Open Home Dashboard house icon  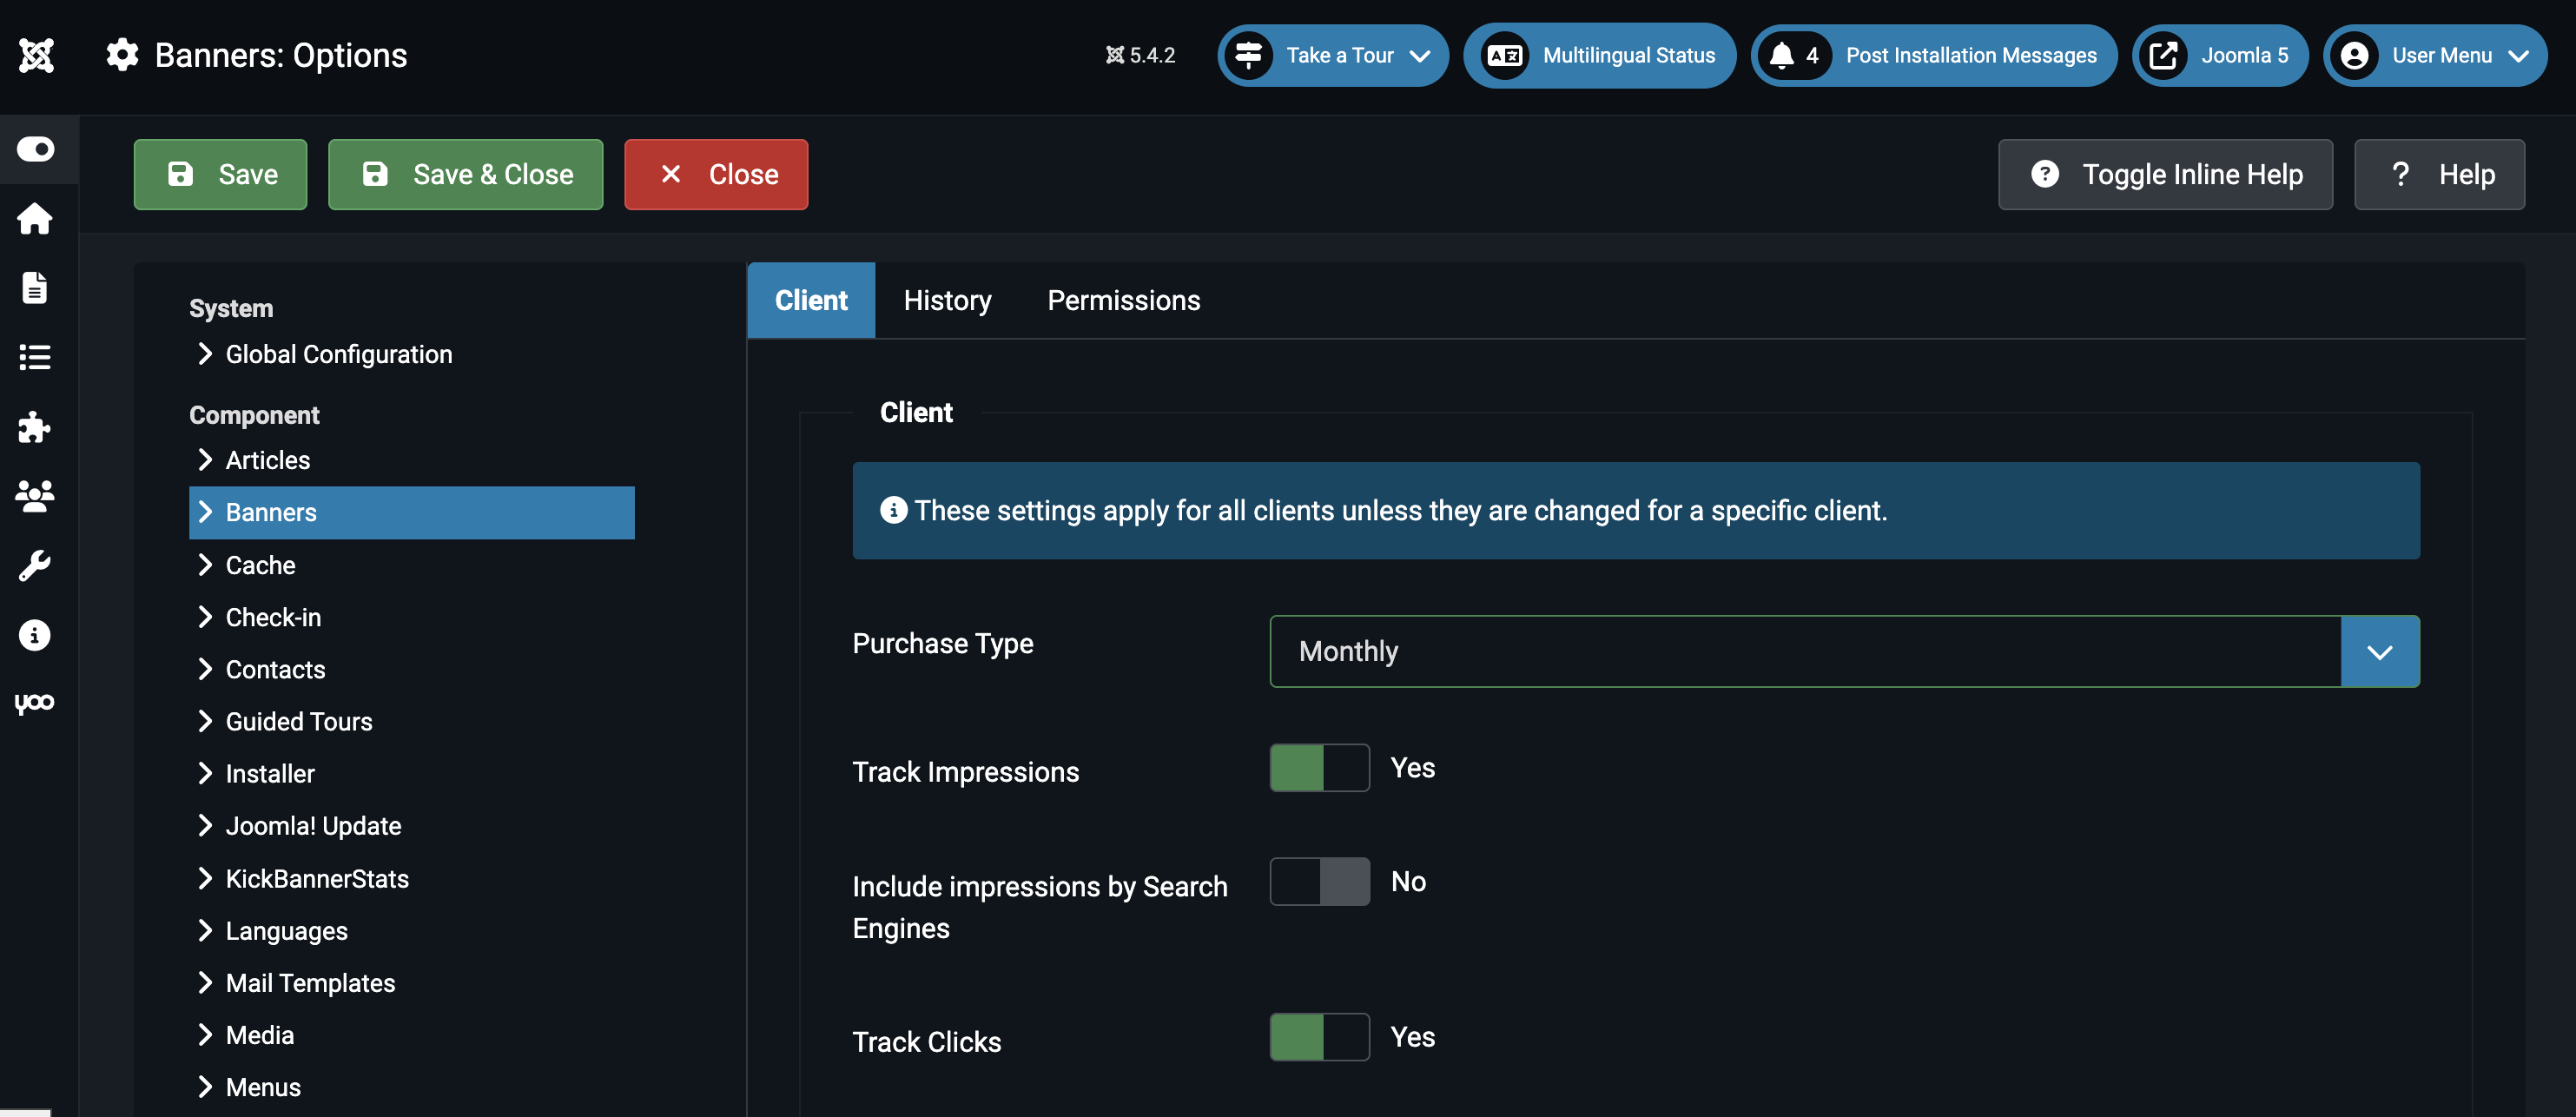(x=35, y=219)
